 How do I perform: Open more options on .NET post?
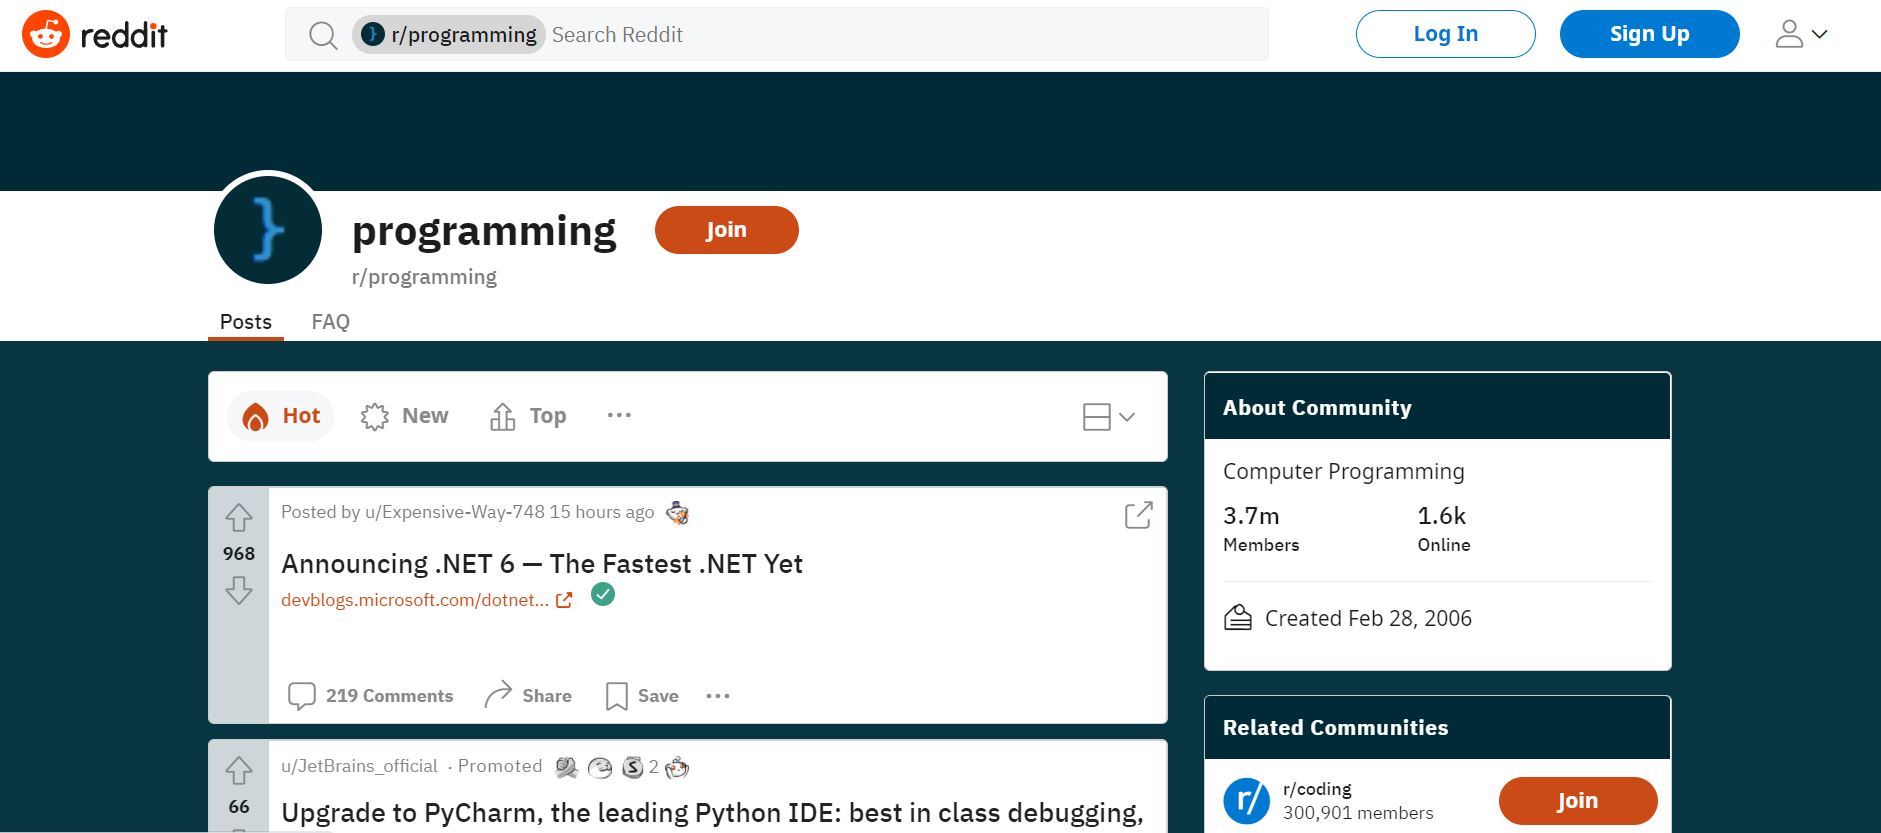click(718, 696)
